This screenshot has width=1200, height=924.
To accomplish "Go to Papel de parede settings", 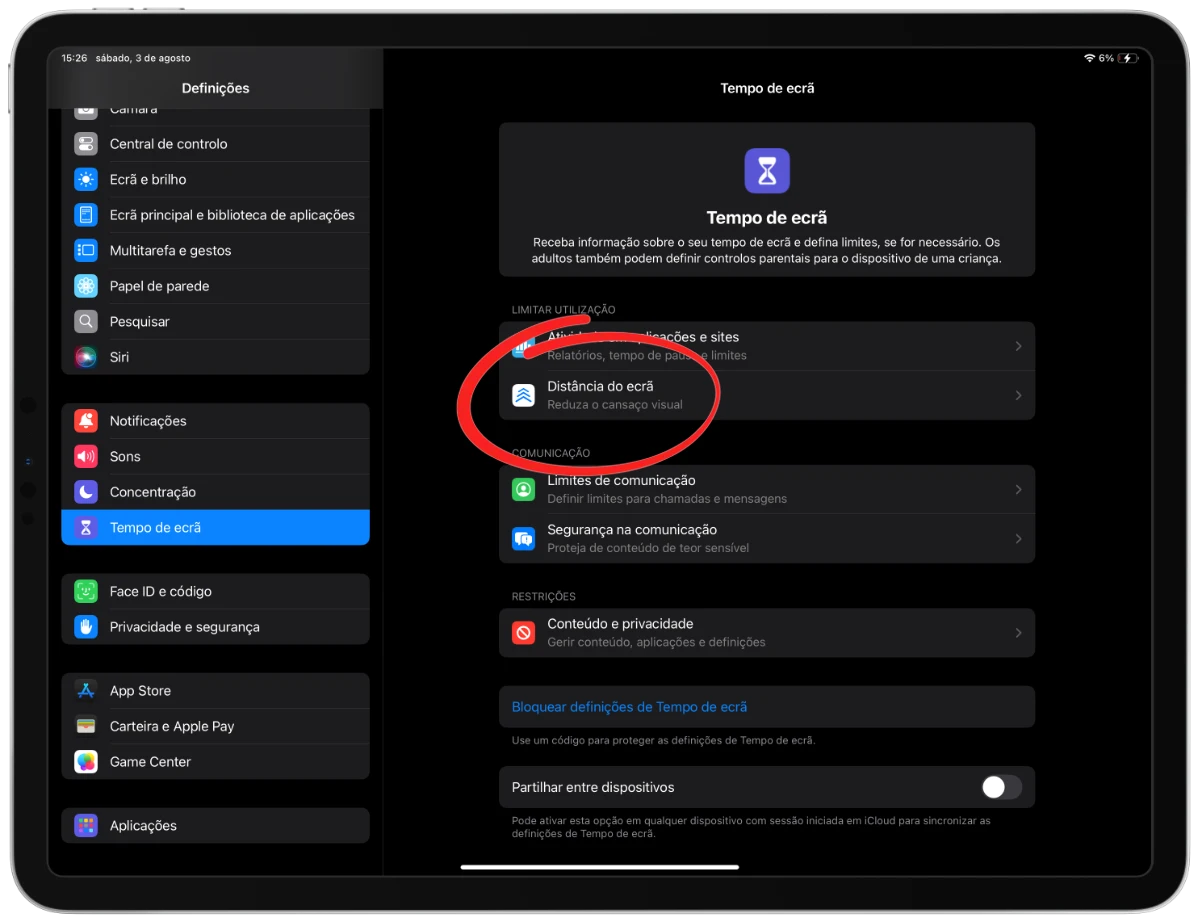I will tap(215, 286).
